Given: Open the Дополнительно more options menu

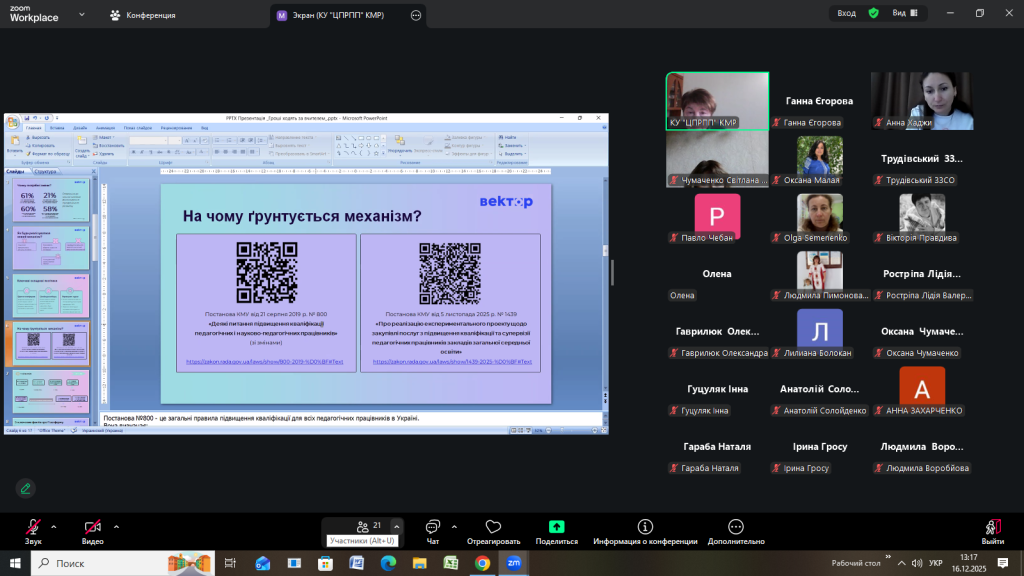Looking at the screenshot, I should pos(735,528).
